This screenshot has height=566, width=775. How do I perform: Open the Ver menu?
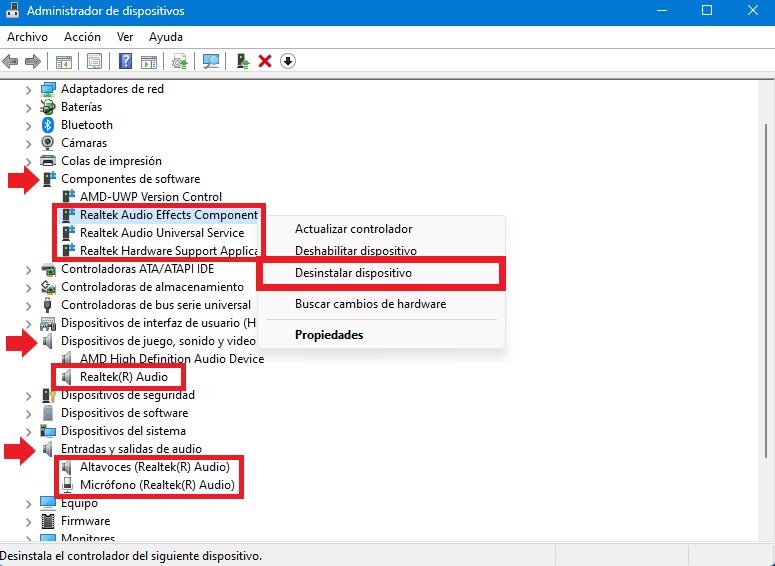tap(125, 37)
